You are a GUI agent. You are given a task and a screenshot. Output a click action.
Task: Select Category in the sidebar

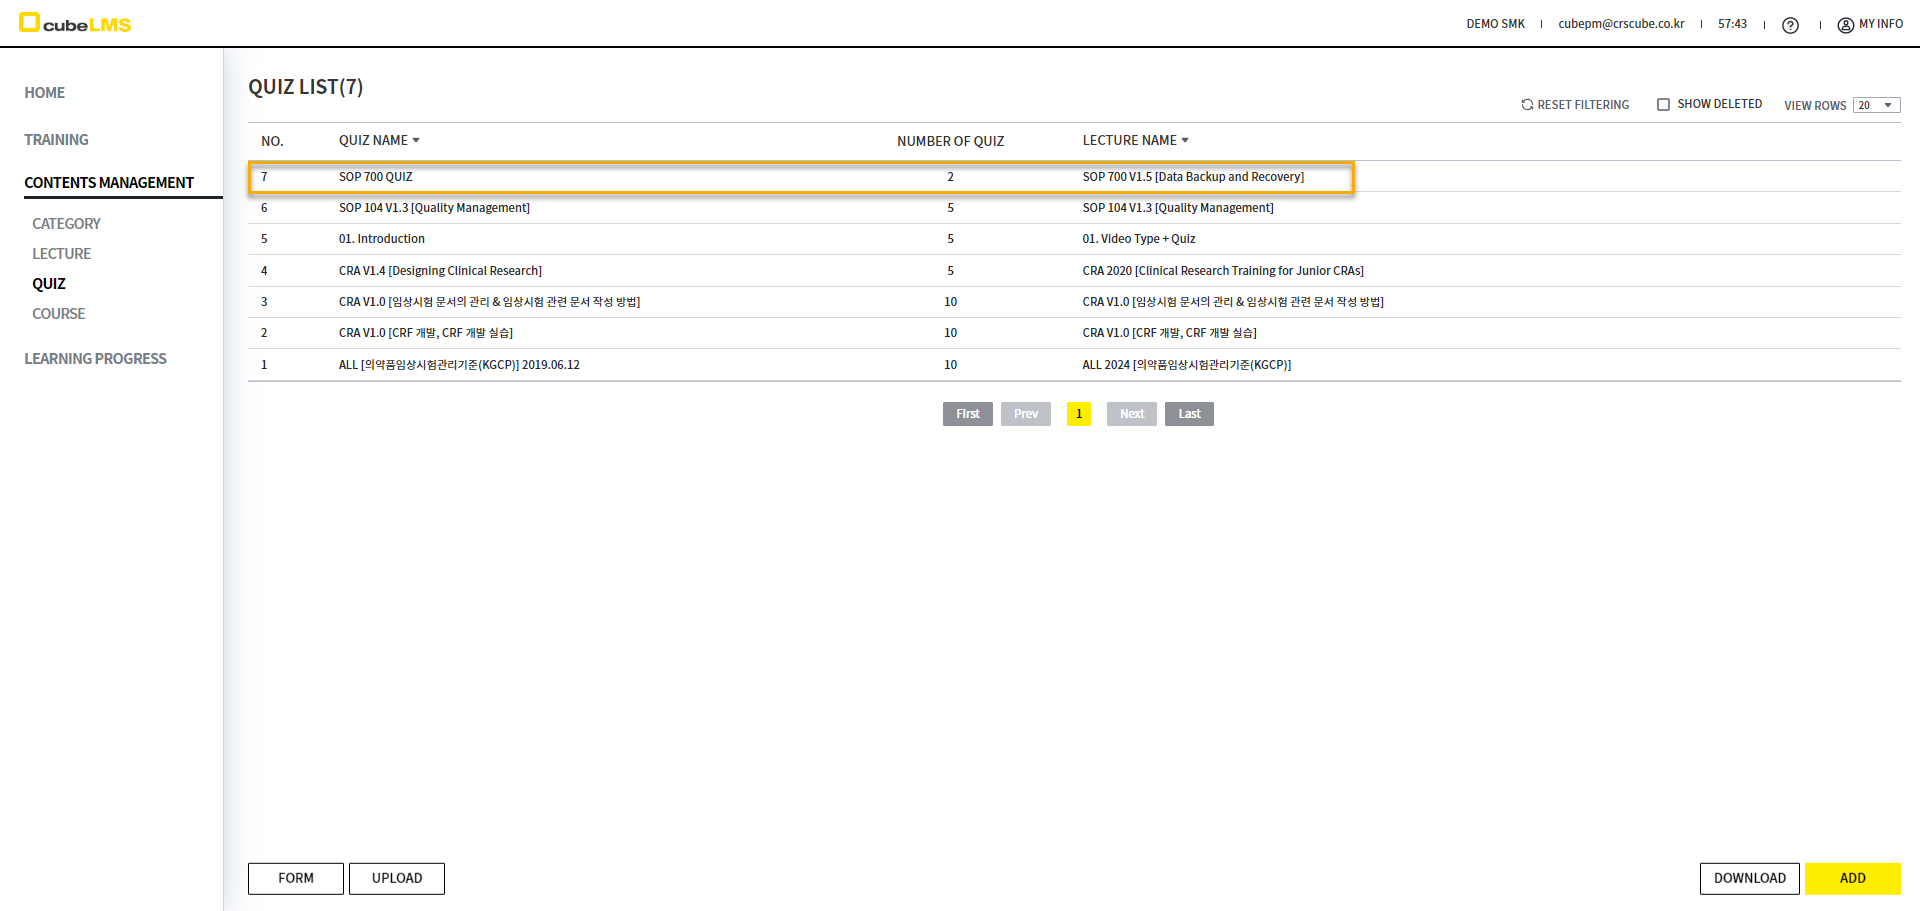(x=66, y=224)
